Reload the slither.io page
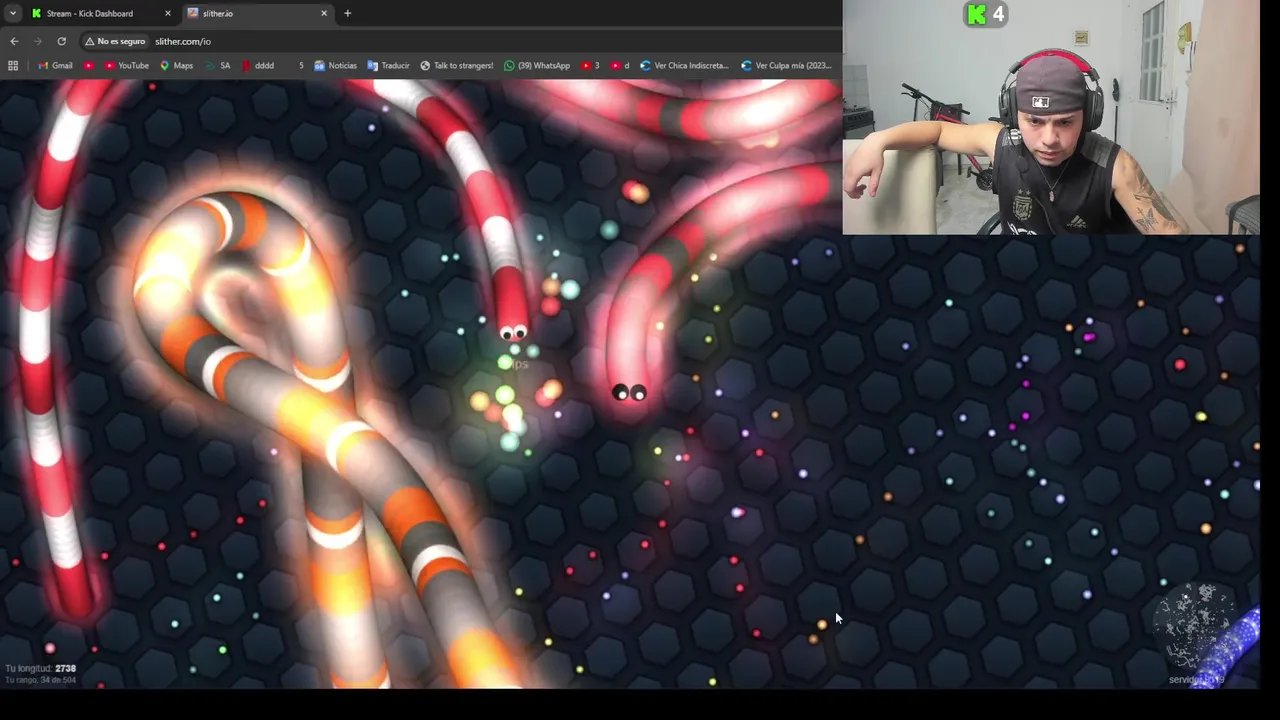 point(61,41)
